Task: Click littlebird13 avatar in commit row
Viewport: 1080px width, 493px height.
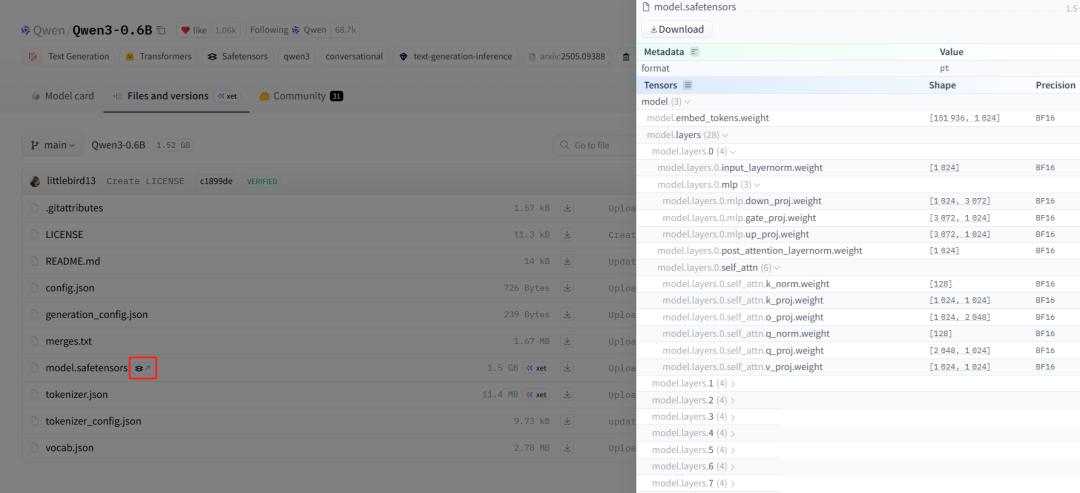Action: [35, 181]
